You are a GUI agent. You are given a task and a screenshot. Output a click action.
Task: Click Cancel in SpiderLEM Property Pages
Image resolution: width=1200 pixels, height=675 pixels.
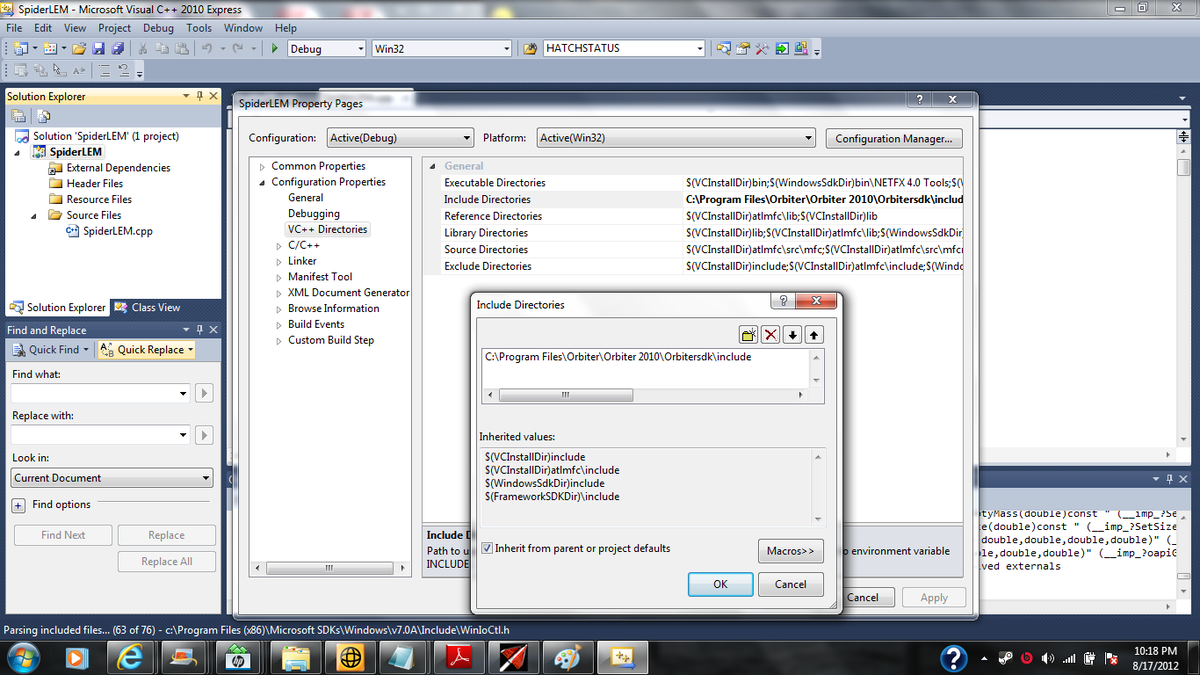pyautogui.click(x=862, y=597)
